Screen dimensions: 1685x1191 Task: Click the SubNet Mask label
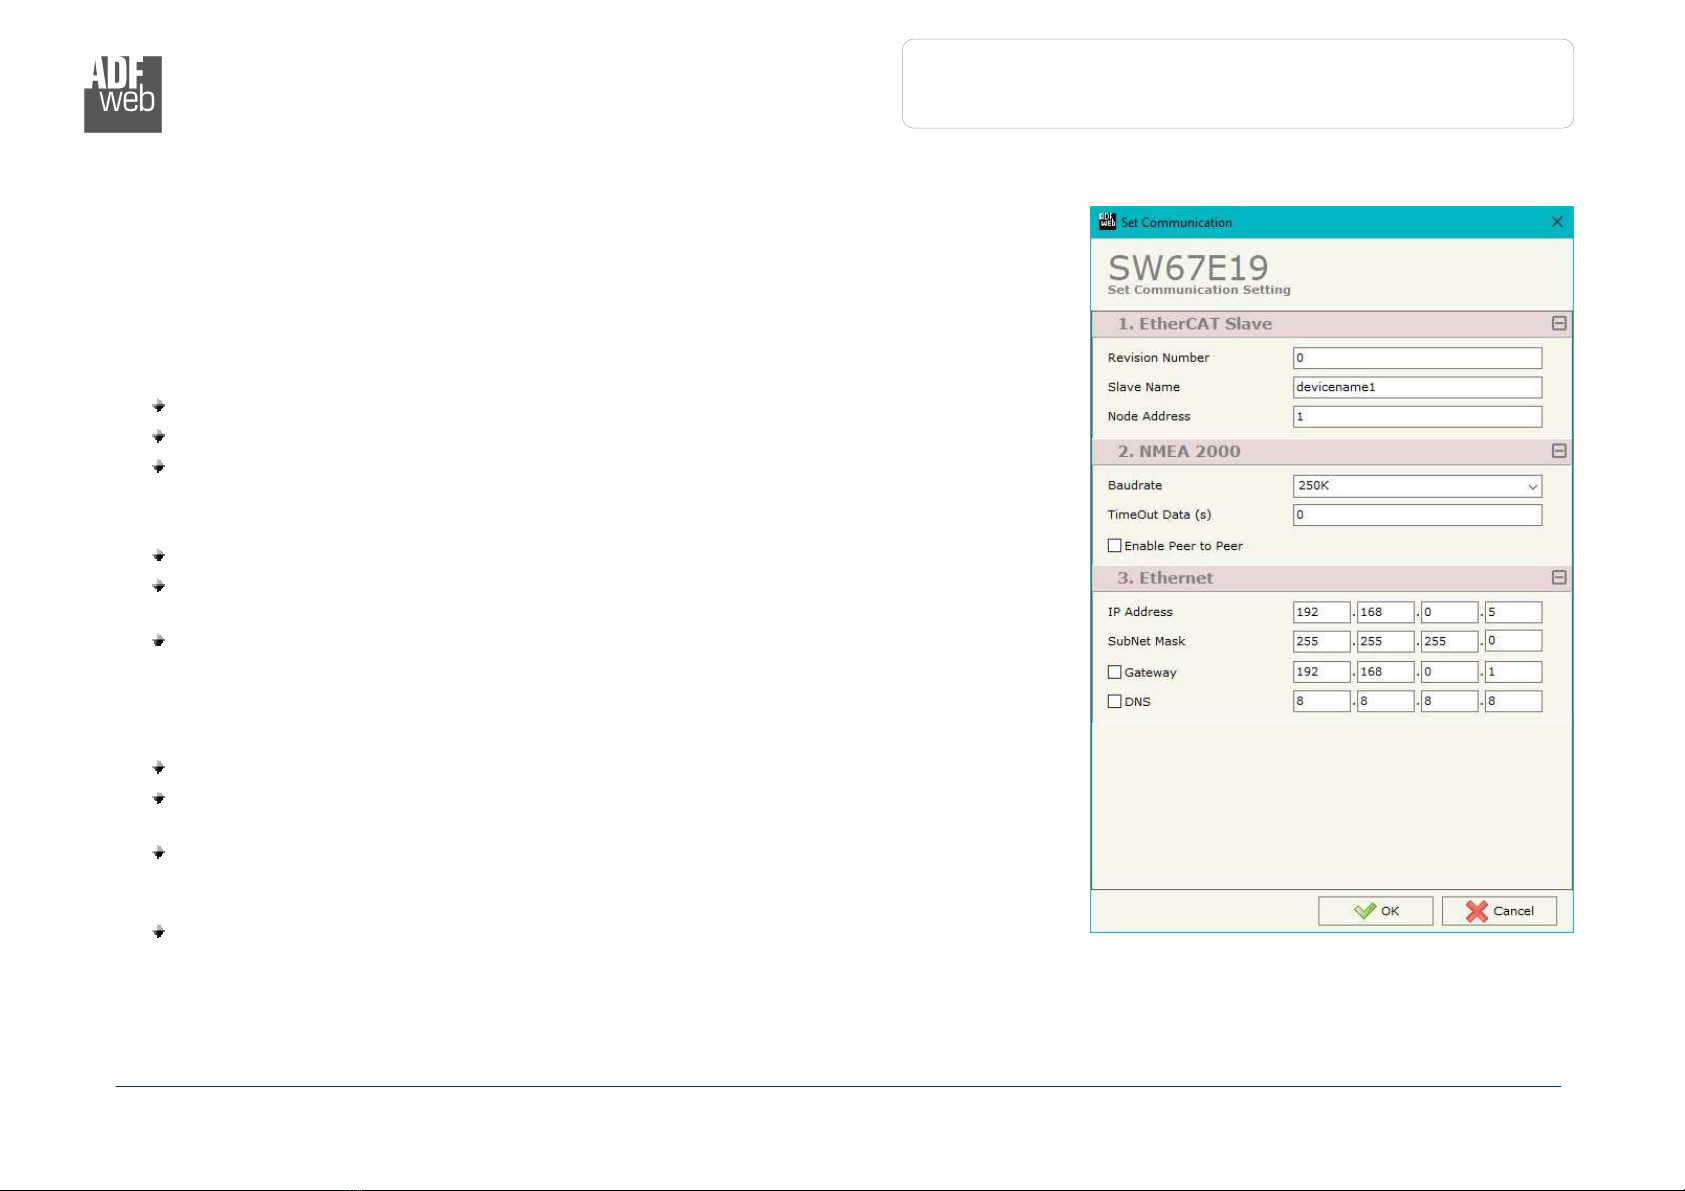point(1146,641)
